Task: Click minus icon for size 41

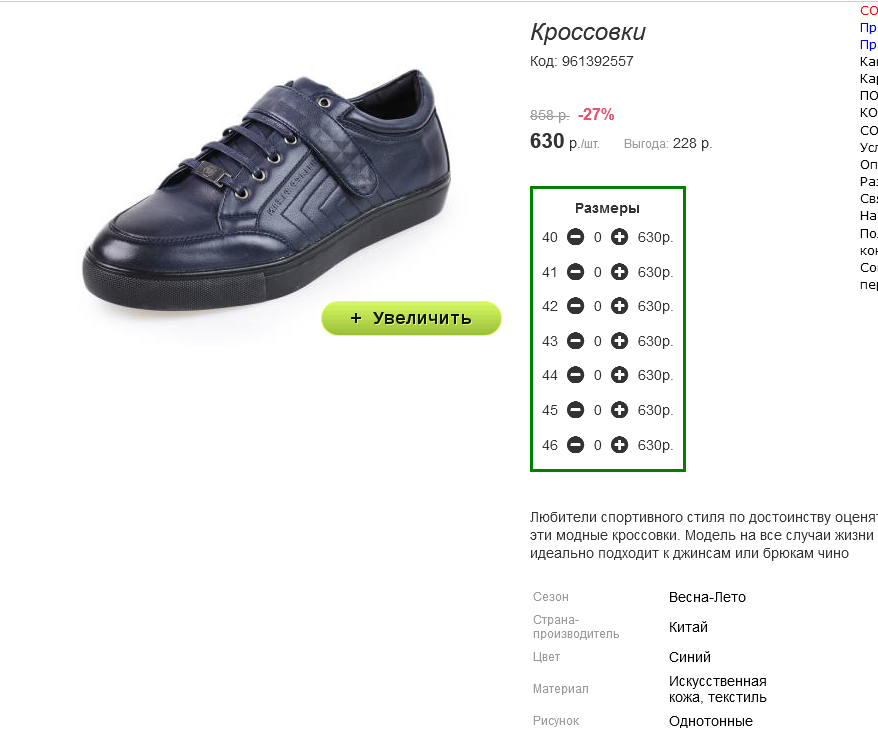Action: pos(575,272)
